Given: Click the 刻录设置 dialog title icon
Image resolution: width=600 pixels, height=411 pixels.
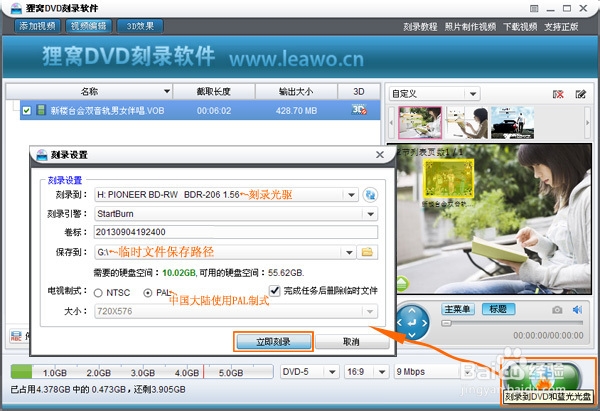Looking at the screenshot, I should point(41,155).
